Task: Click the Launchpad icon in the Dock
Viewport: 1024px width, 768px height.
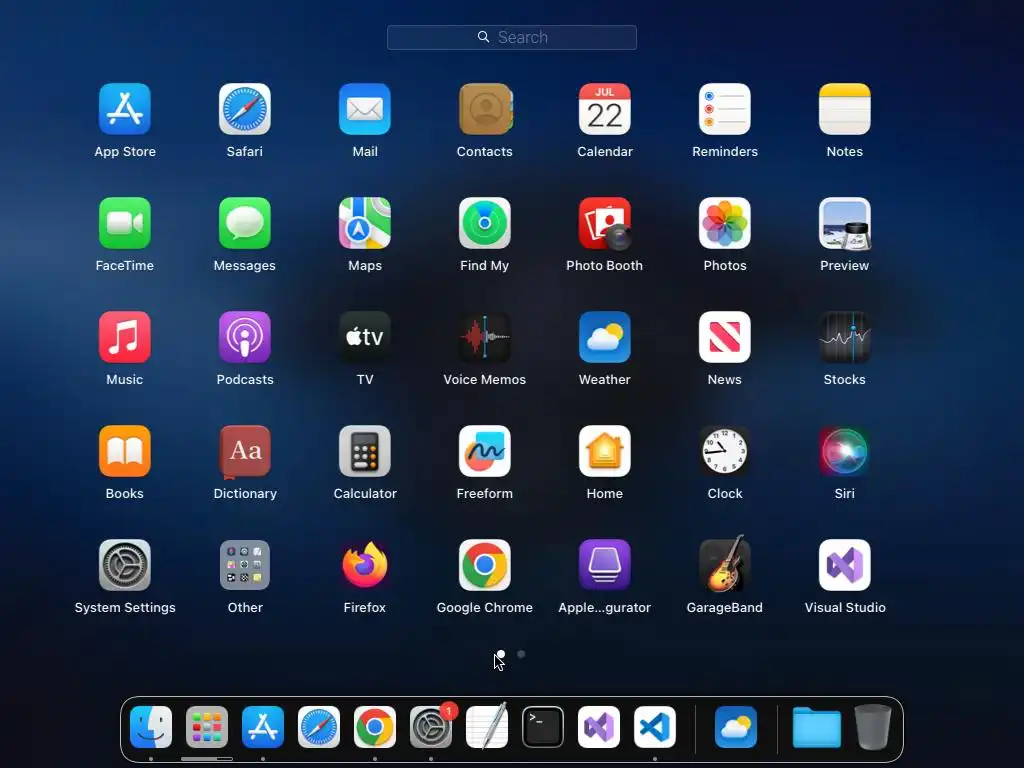Action: coord(207,727)
